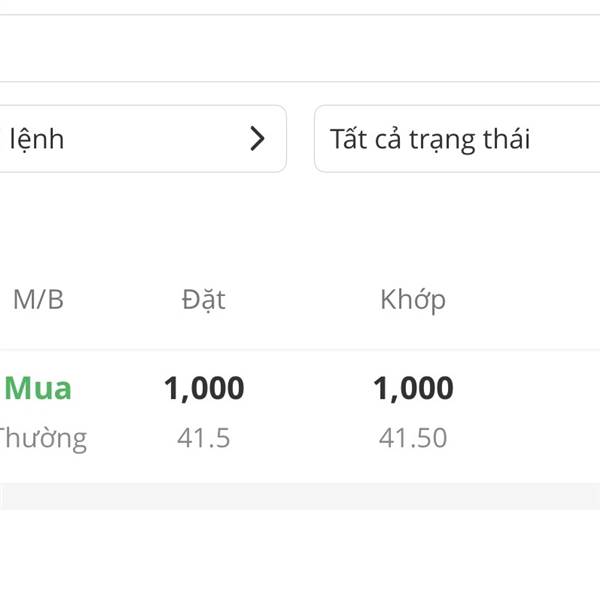Click the 1,000 quantity under Đặt
600x600 pixels.
(x=204, y=388)
